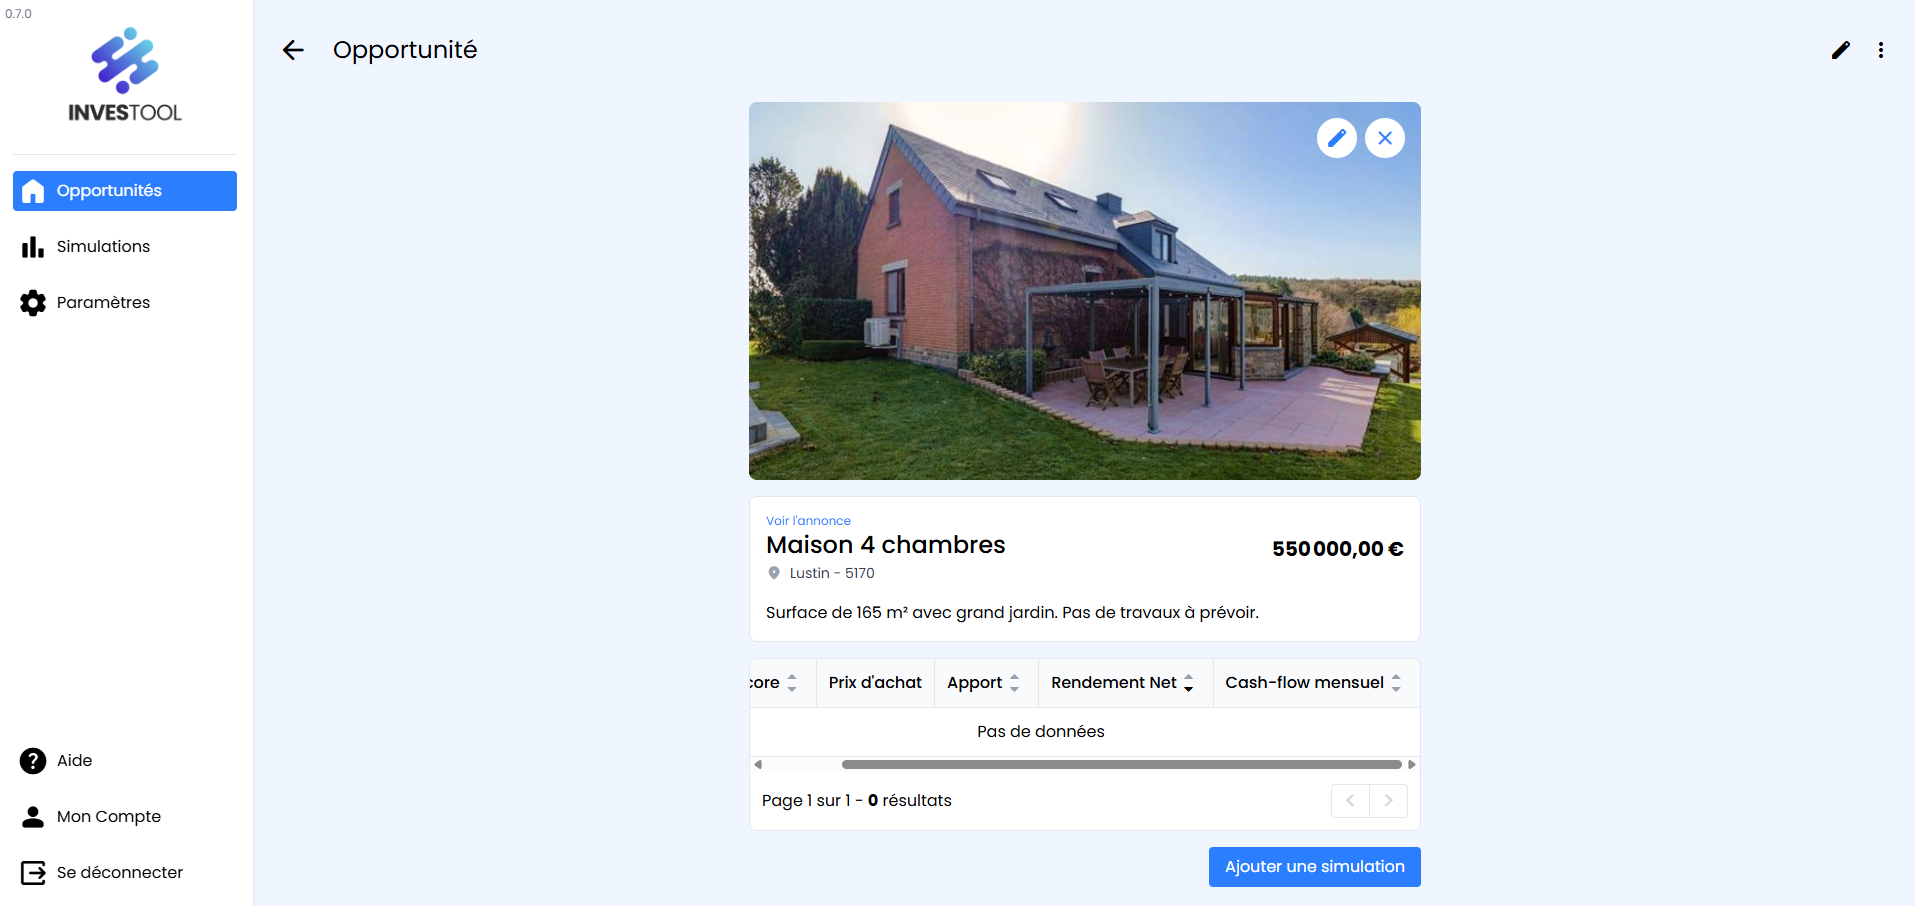Go to next results page
Image resolution: width=1915 pixels, height=906 pixels.
click(1388, 801)
